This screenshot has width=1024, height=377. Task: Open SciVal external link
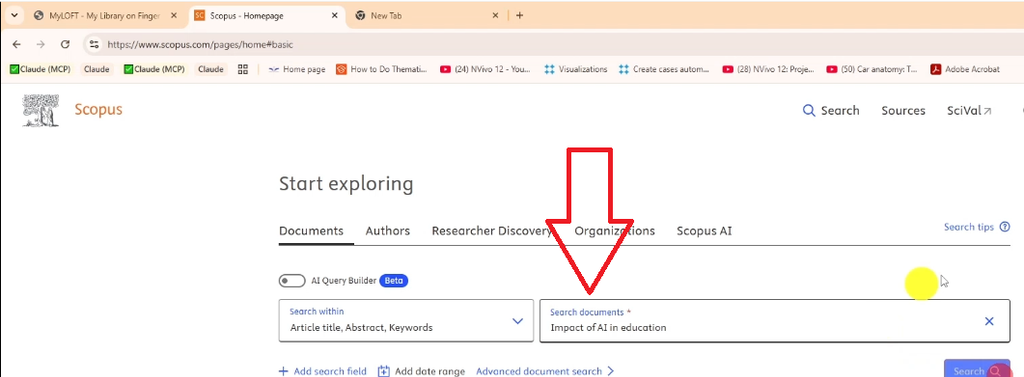coord(969,110)
